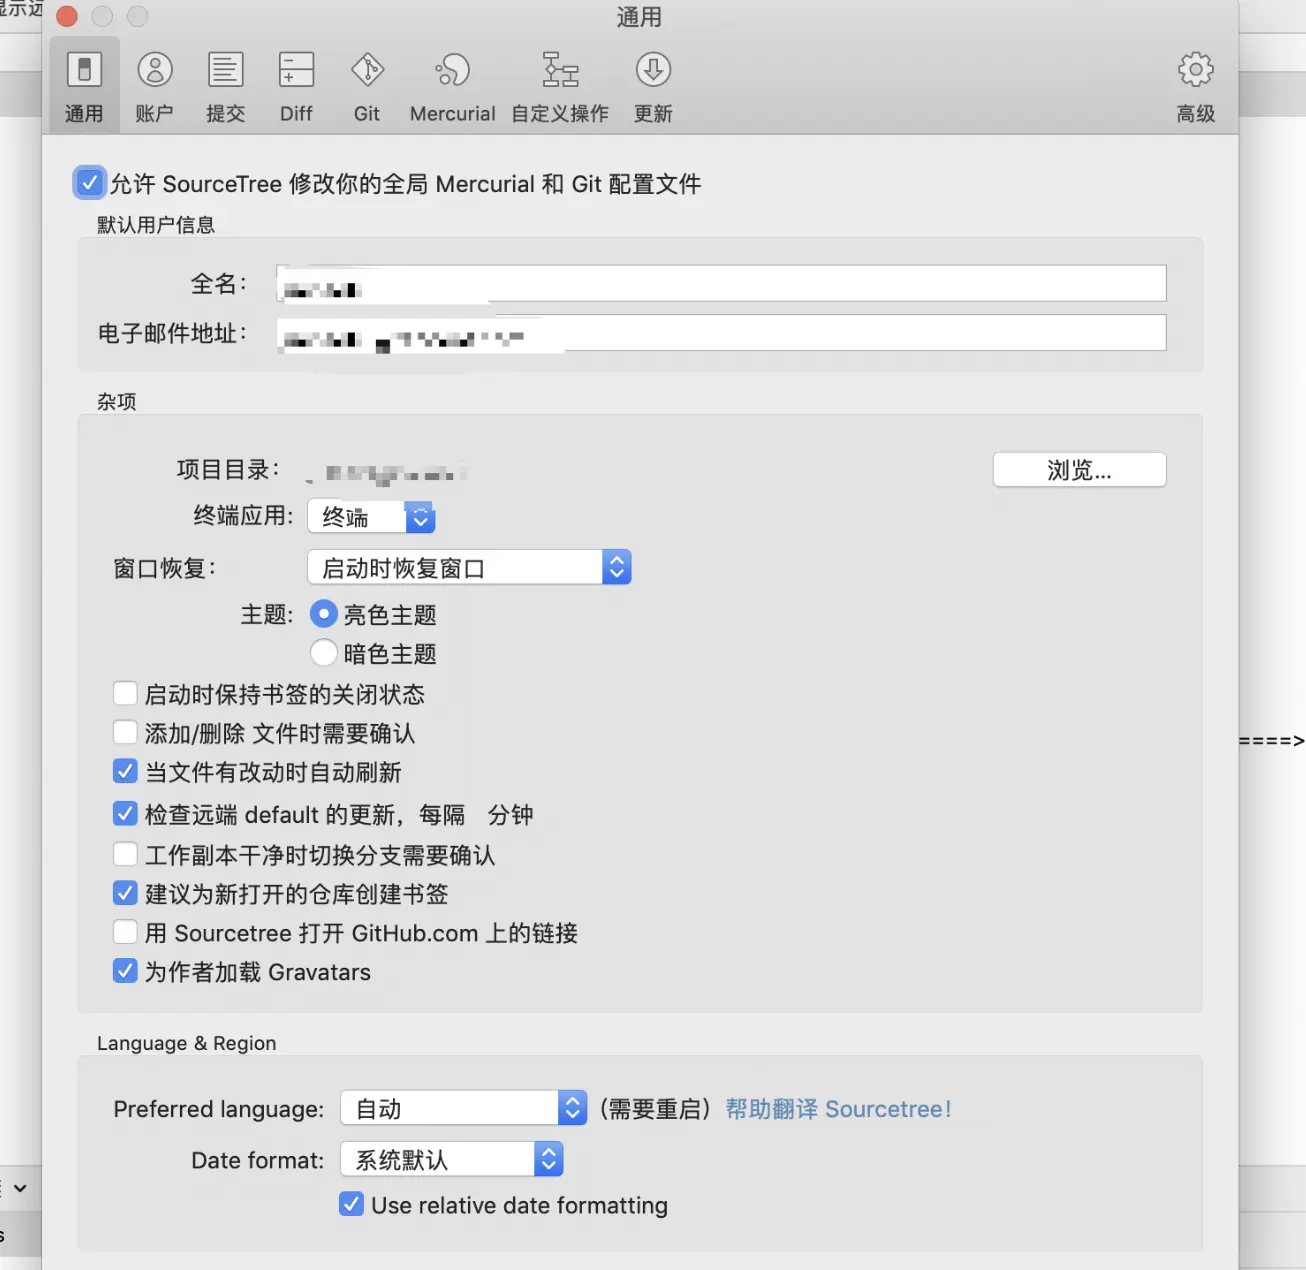The height and width of the screenshot is (1270, 1306).
Task: Open the Diff preferences tab
Action: coord(296,87)
